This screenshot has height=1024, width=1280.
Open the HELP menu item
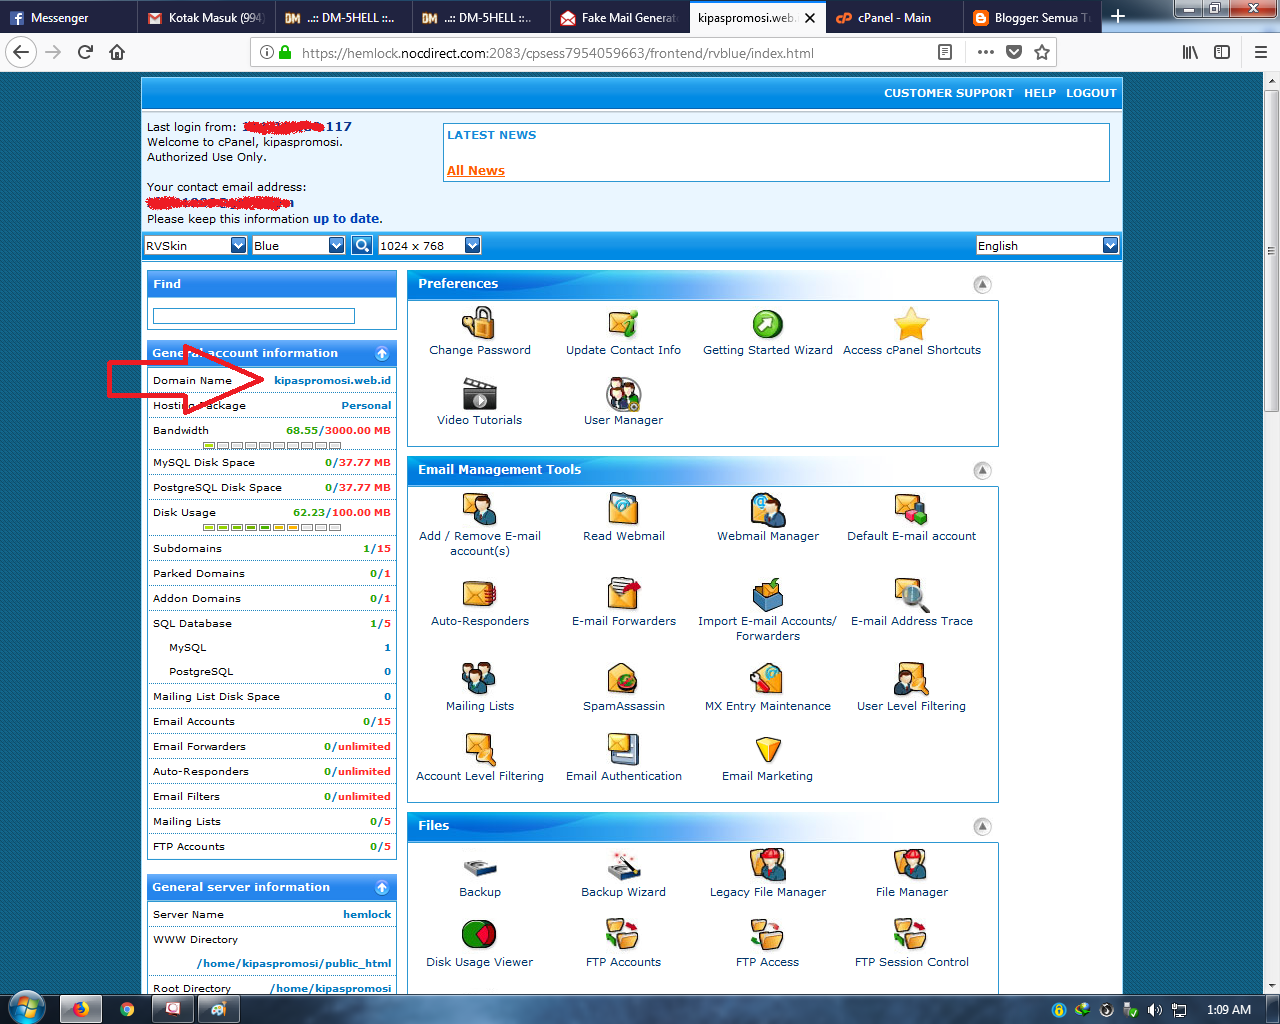pos(1040,92)
